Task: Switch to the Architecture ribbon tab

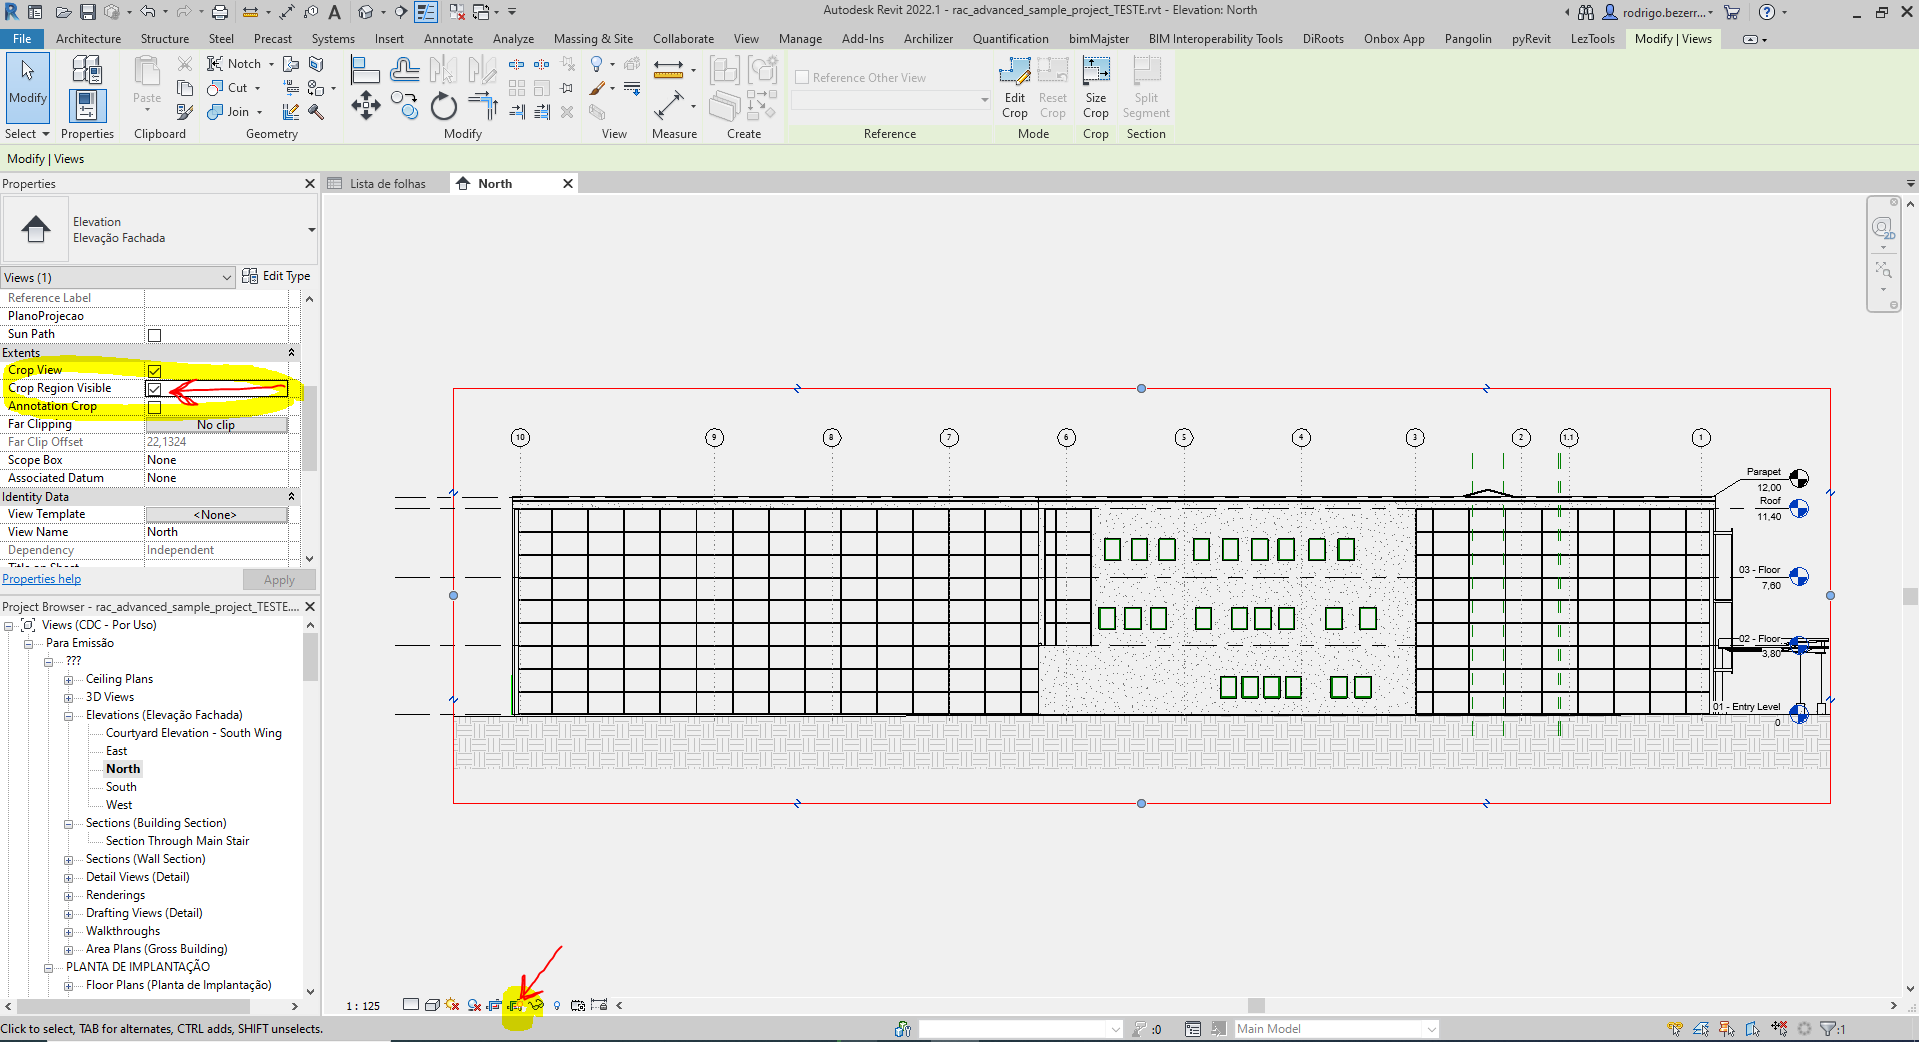Action: [x=88, y=39]
